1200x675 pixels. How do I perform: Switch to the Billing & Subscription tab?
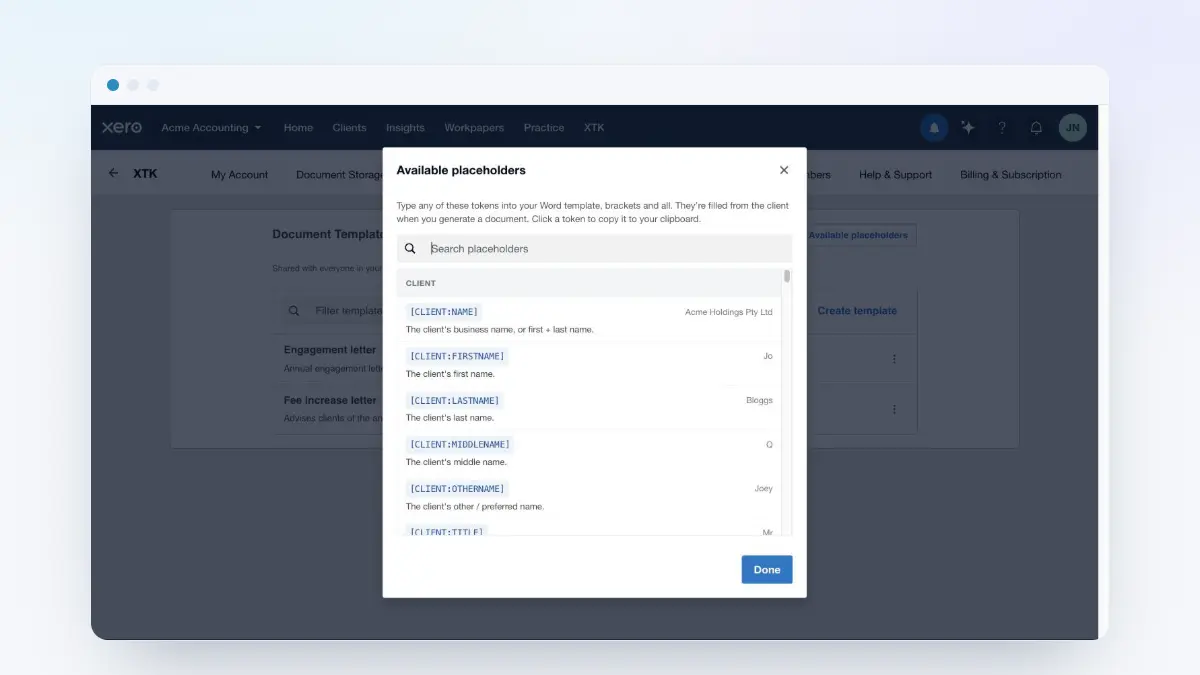pos(1011,175)
